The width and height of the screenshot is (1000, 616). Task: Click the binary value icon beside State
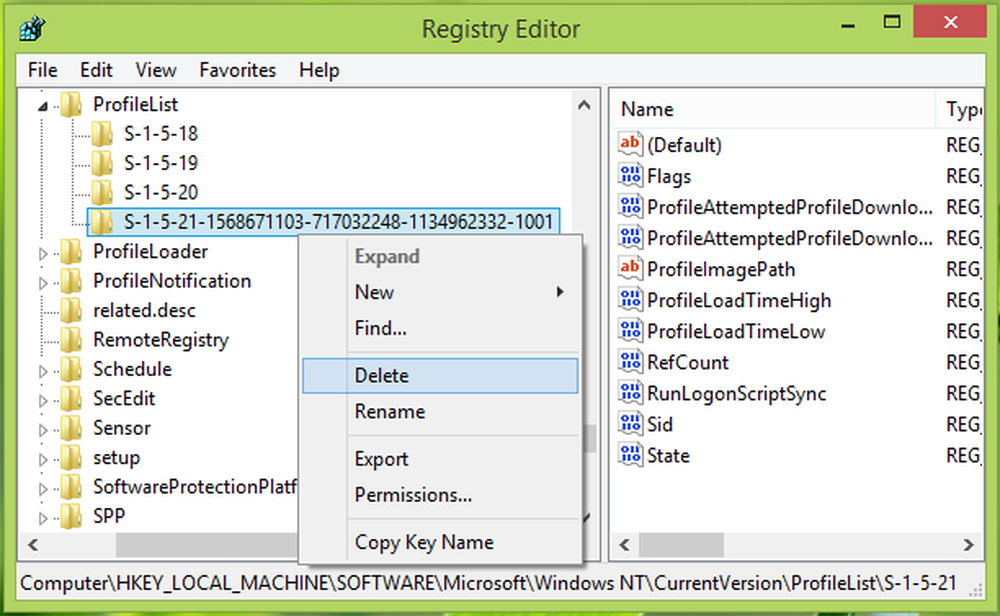click(x=630, y=455)
